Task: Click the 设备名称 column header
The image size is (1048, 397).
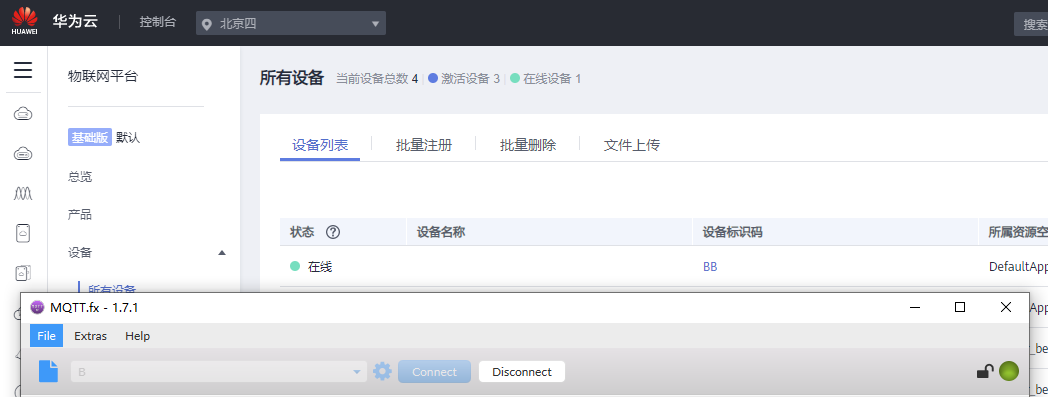Action: [x=441, y=232]
